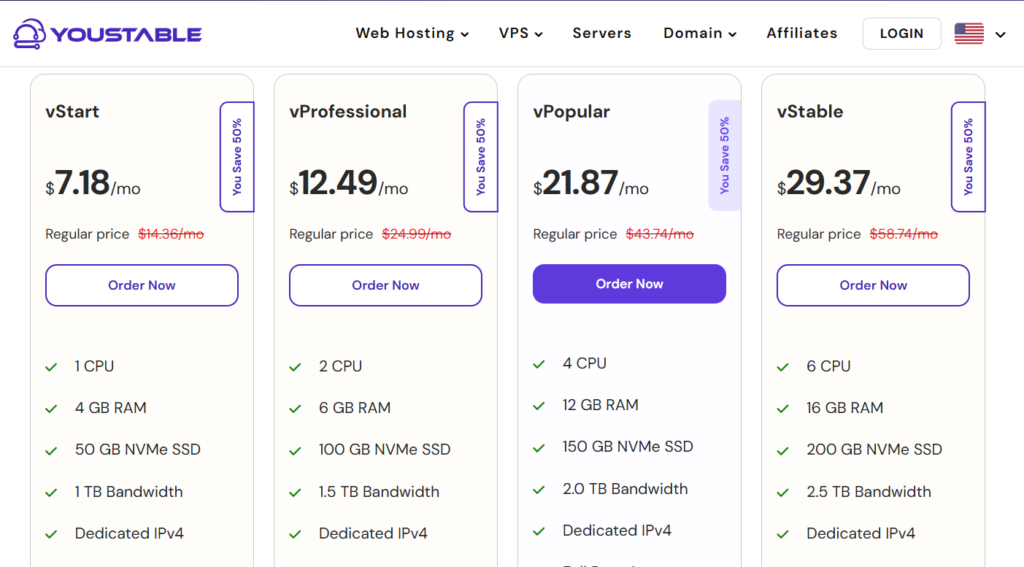Click the checkmark beside 1 TB Bandwidth
The width and height of the screenshot is (1024, 567).
[51, 493]
